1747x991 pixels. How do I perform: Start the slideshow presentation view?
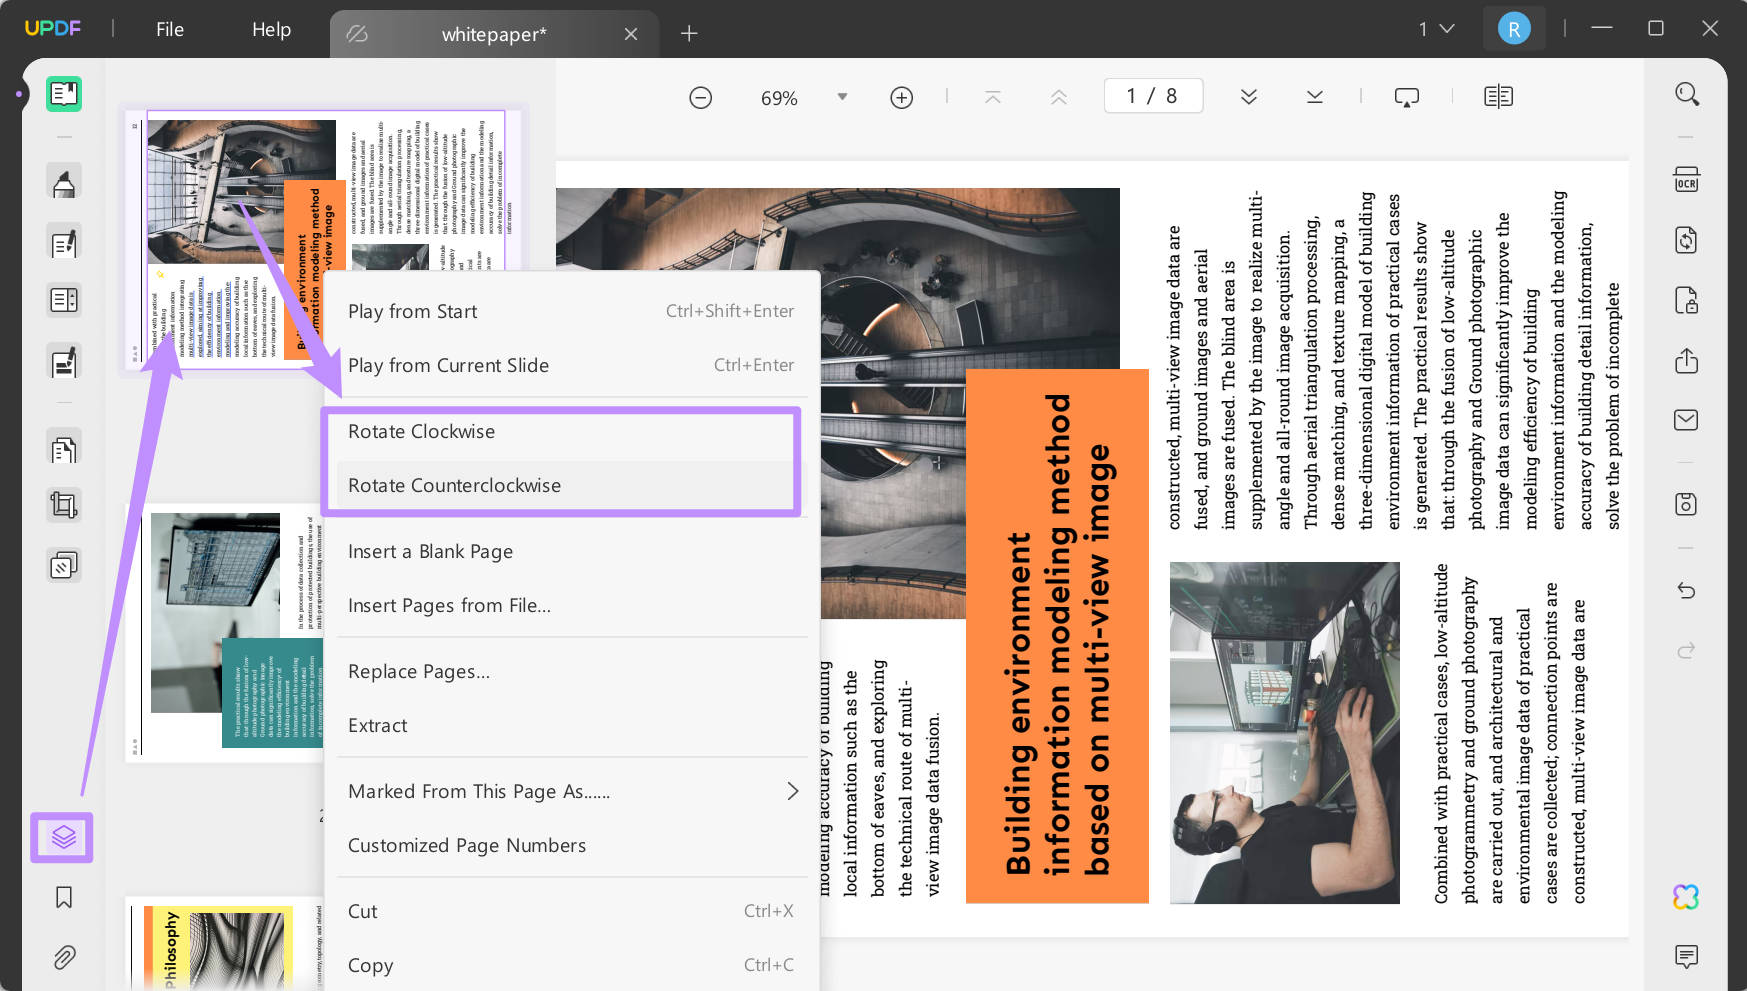[x=1406, y=96]
